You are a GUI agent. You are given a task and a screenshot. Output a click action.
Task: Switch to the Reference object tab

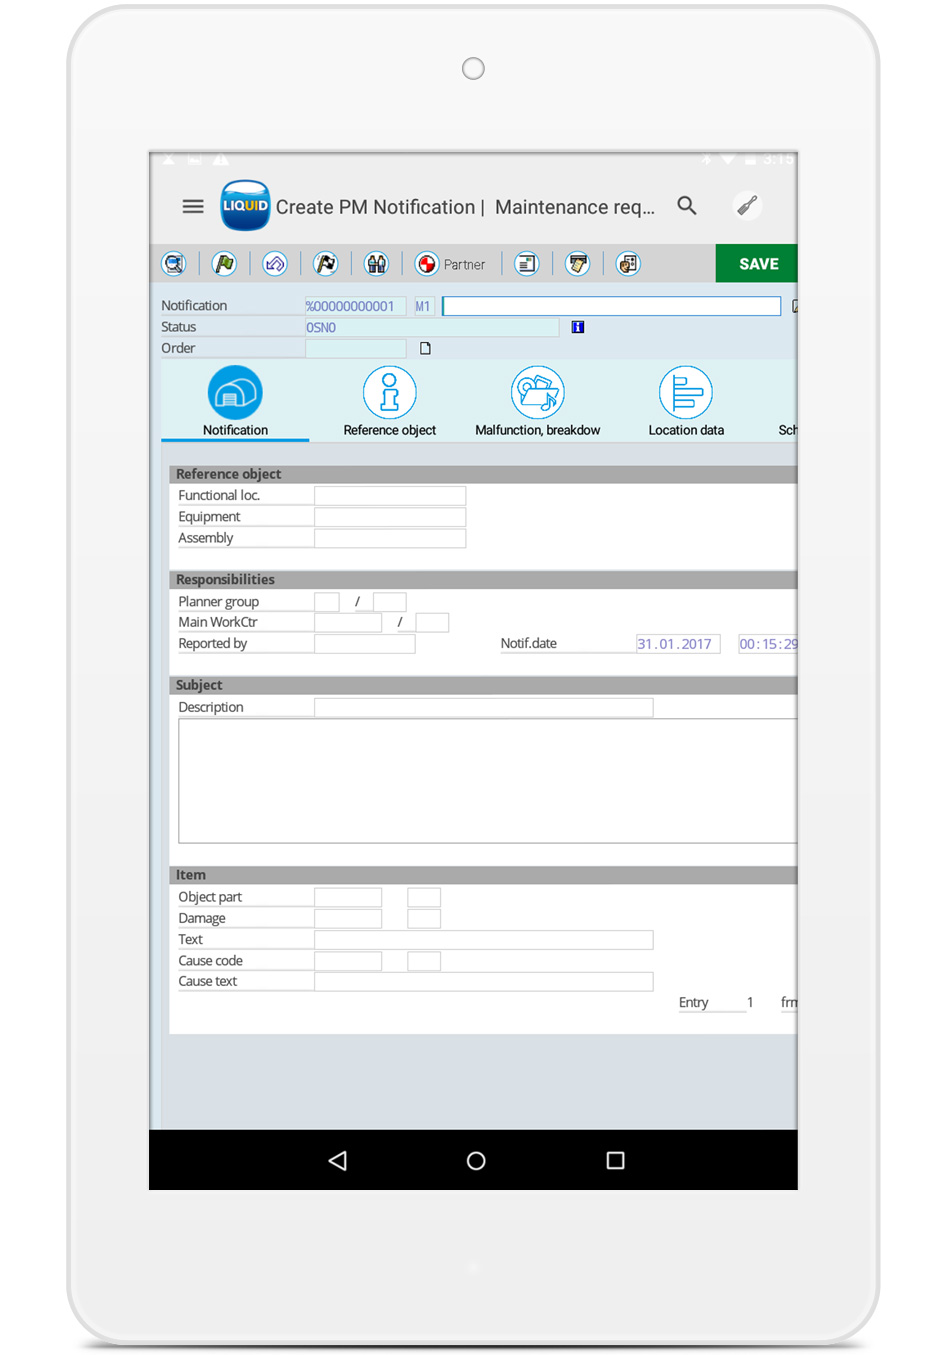coord(389,402)
